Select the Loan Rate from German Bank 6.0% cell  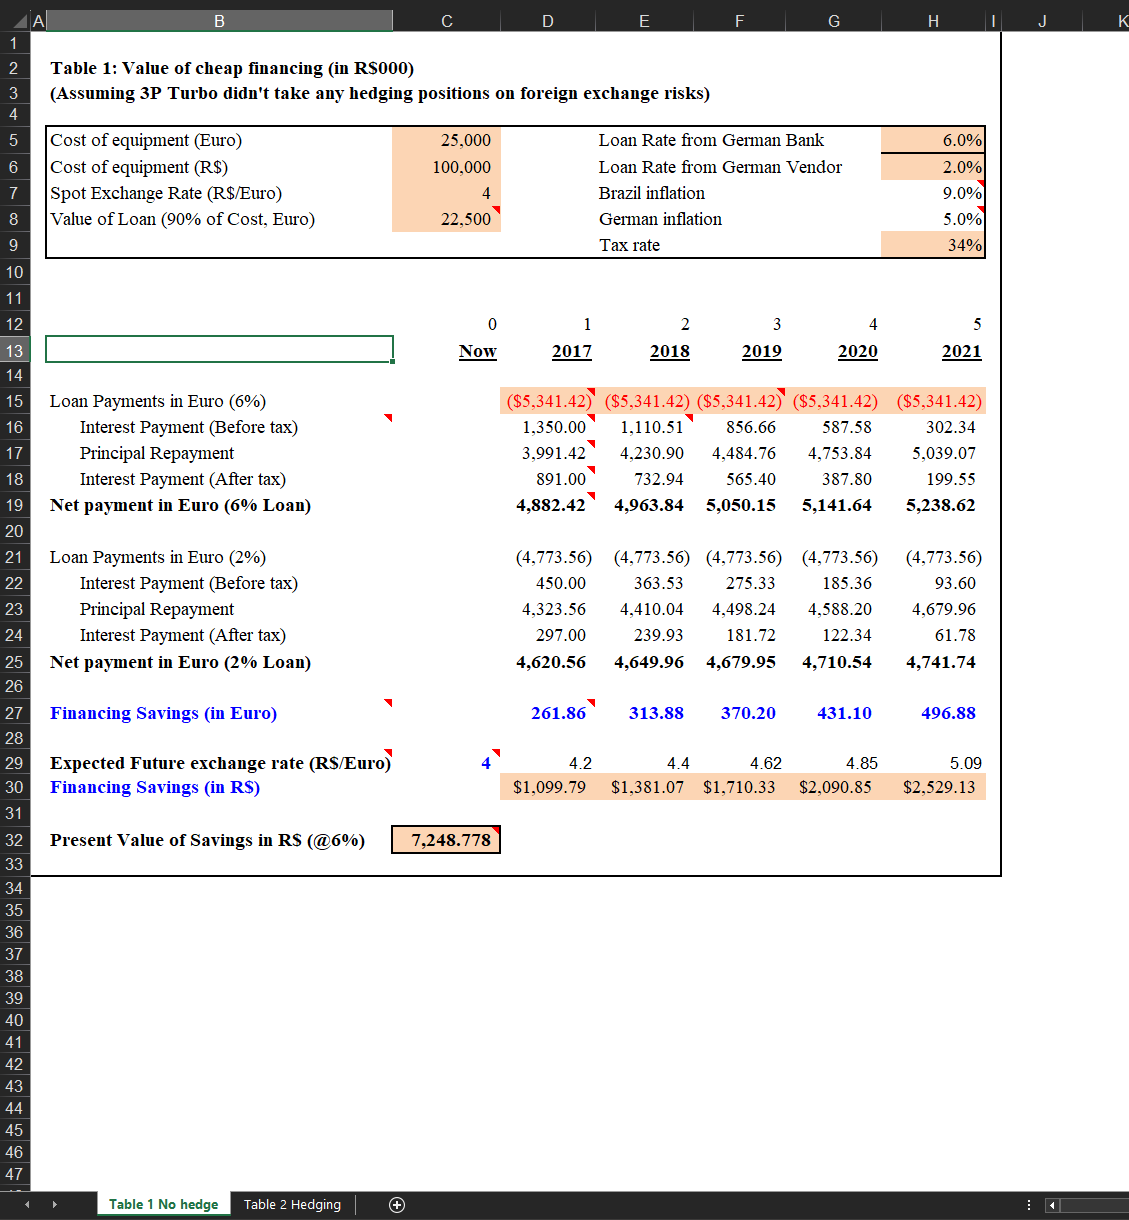[x=932, y=140]
